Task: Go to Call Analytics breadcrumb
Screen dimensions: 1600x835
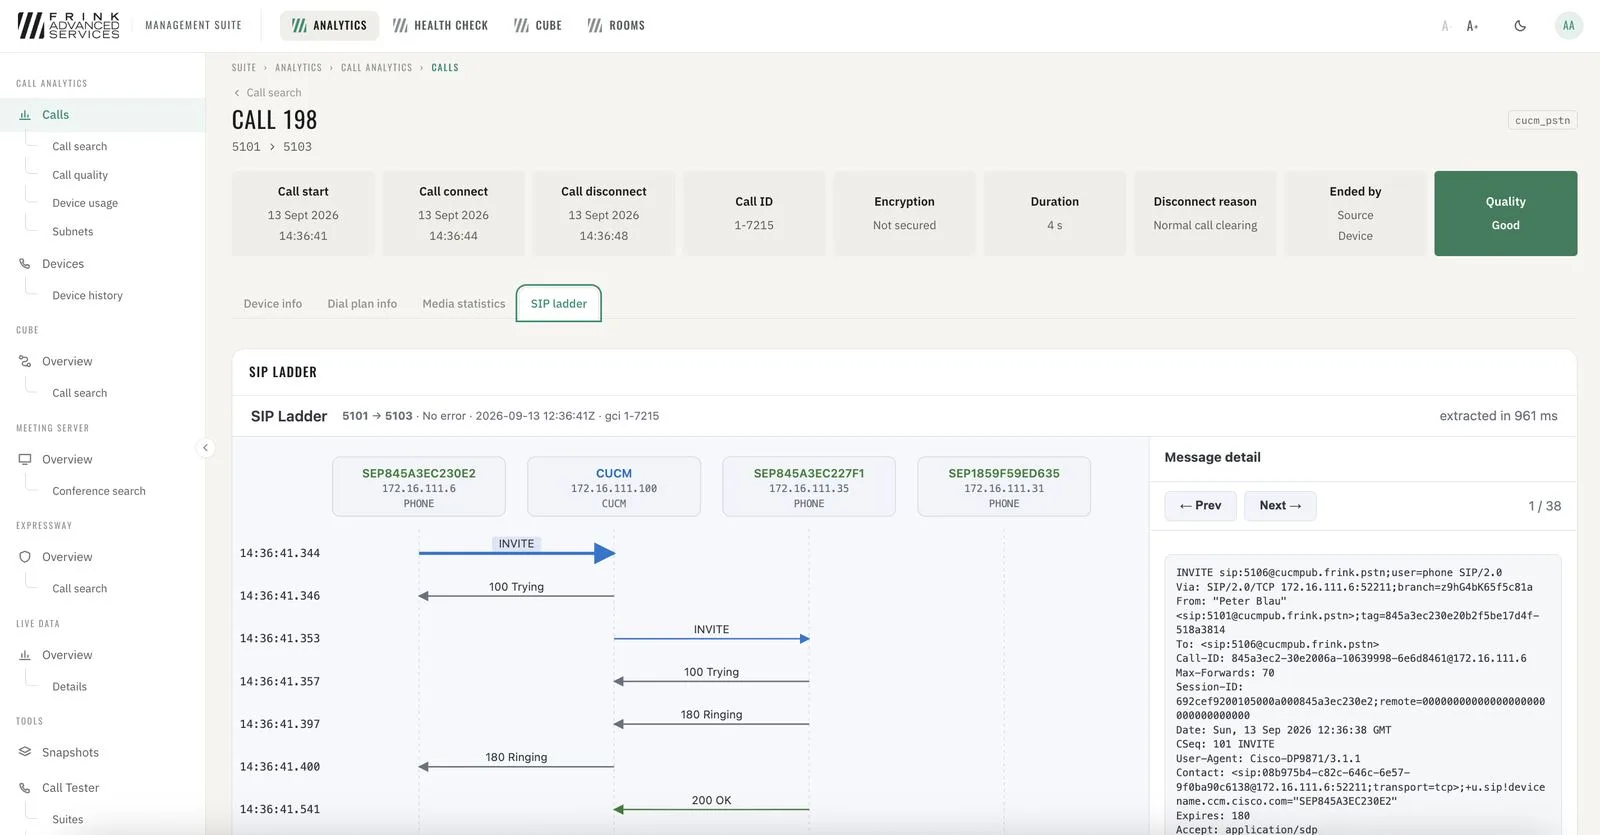Action: point(376,68)
